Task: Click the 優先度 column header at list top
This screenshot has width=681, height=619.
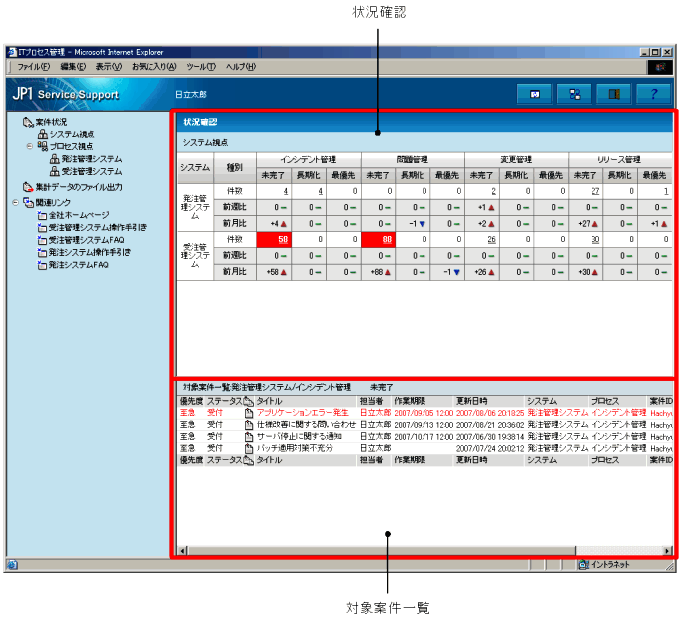Action: [x=192, y=401]
